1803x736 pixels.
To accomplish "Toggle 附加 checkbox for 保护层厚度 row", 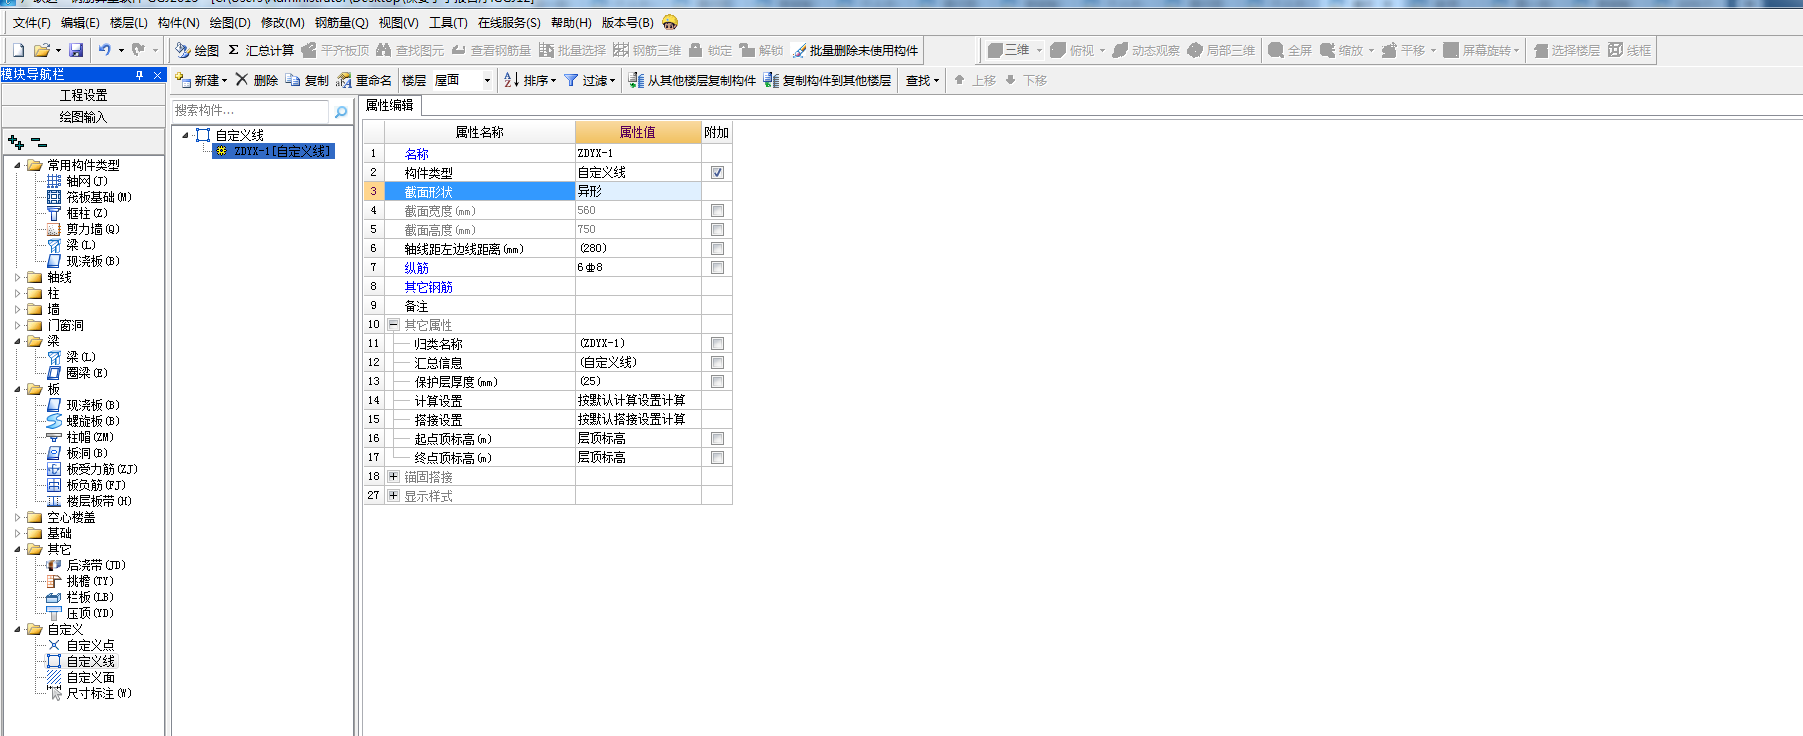I will [x=717, y=381].
